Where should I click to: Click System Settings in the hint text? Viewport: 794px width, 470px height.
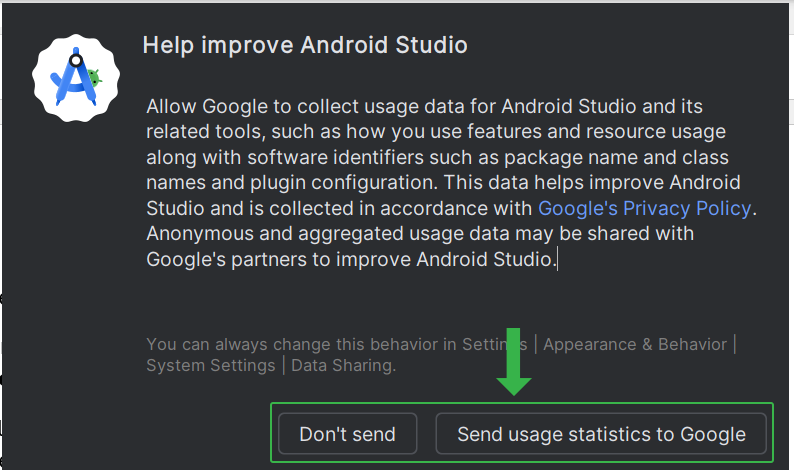pos(211,365)
